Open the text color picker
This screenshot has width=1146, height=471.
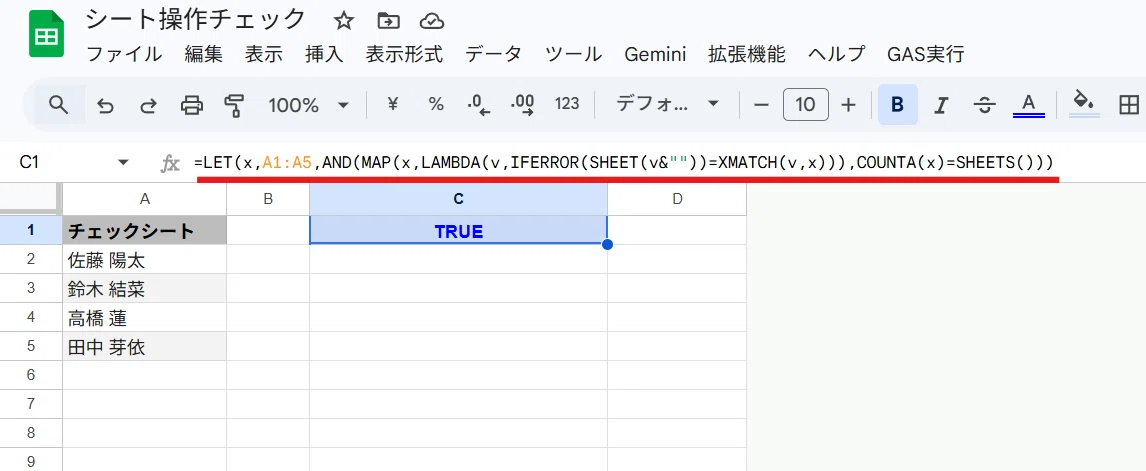(x=1028, y=105)
